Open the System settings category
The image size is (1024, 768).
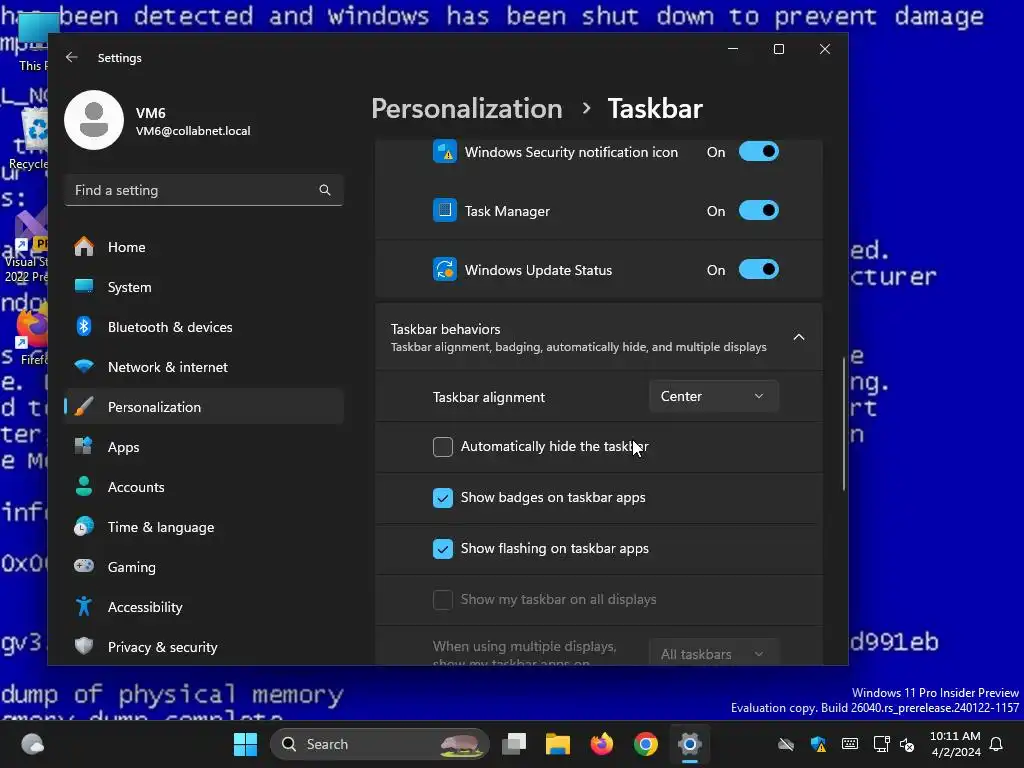[x=204, y=287]
